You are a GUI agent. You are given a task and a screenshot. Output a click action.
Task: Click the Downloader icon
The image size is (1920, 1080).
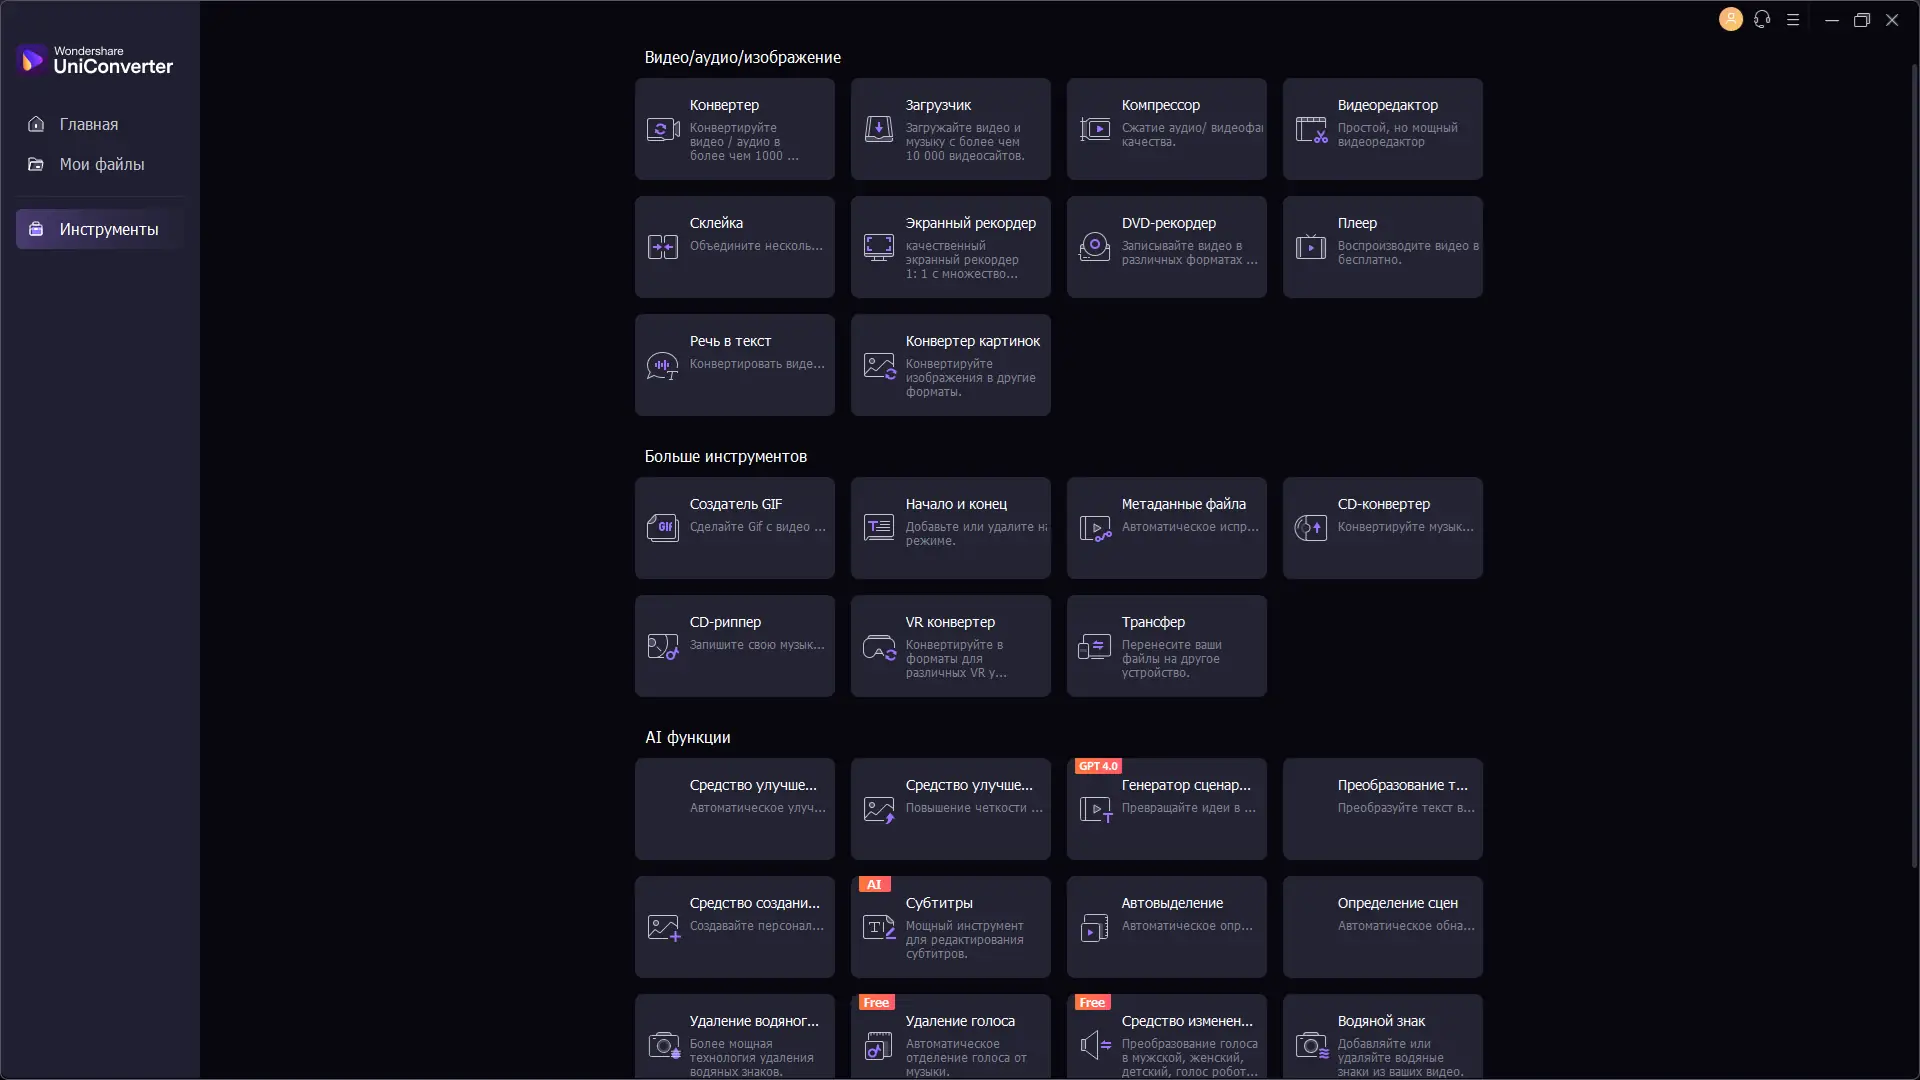[x=878, y=129]
